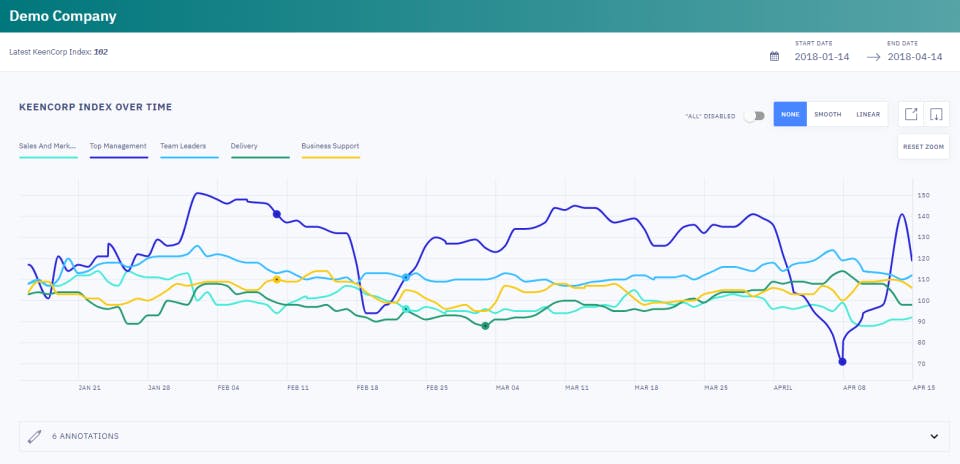Click the RESET ZOOM button
Image resolution: width=960 pixels, height=464 pixels.
(923, 147)
